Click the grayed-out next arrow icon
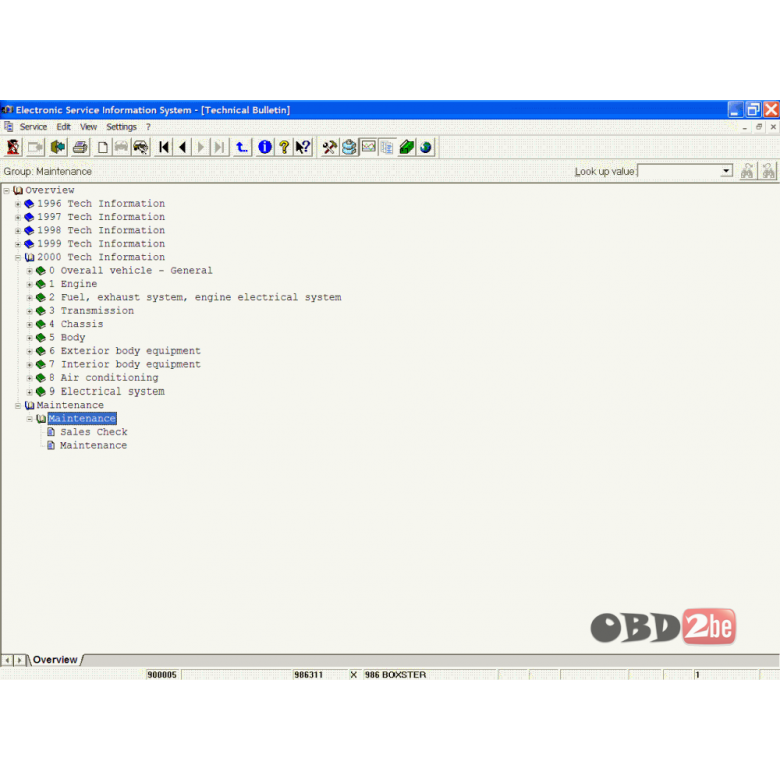The image size is (780, 780). (x=201, y=147)
